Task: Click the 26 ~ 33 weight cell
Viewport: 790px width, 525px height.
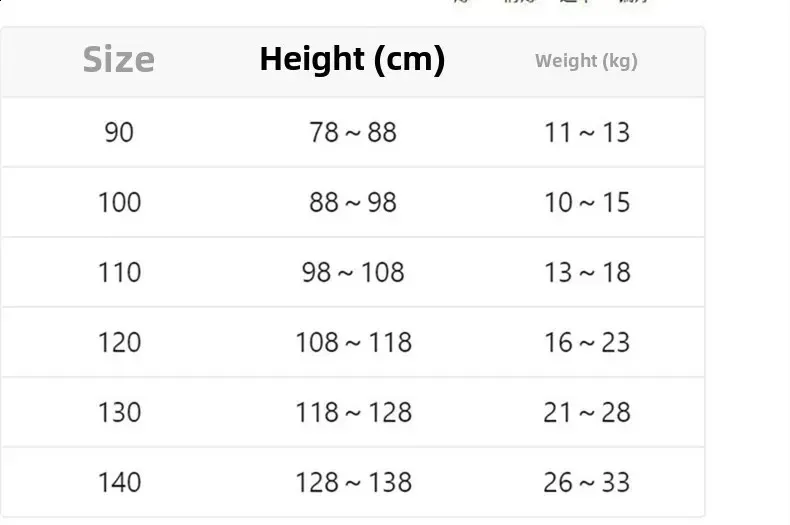Action: pyautogui.click(x=587, y=483)
